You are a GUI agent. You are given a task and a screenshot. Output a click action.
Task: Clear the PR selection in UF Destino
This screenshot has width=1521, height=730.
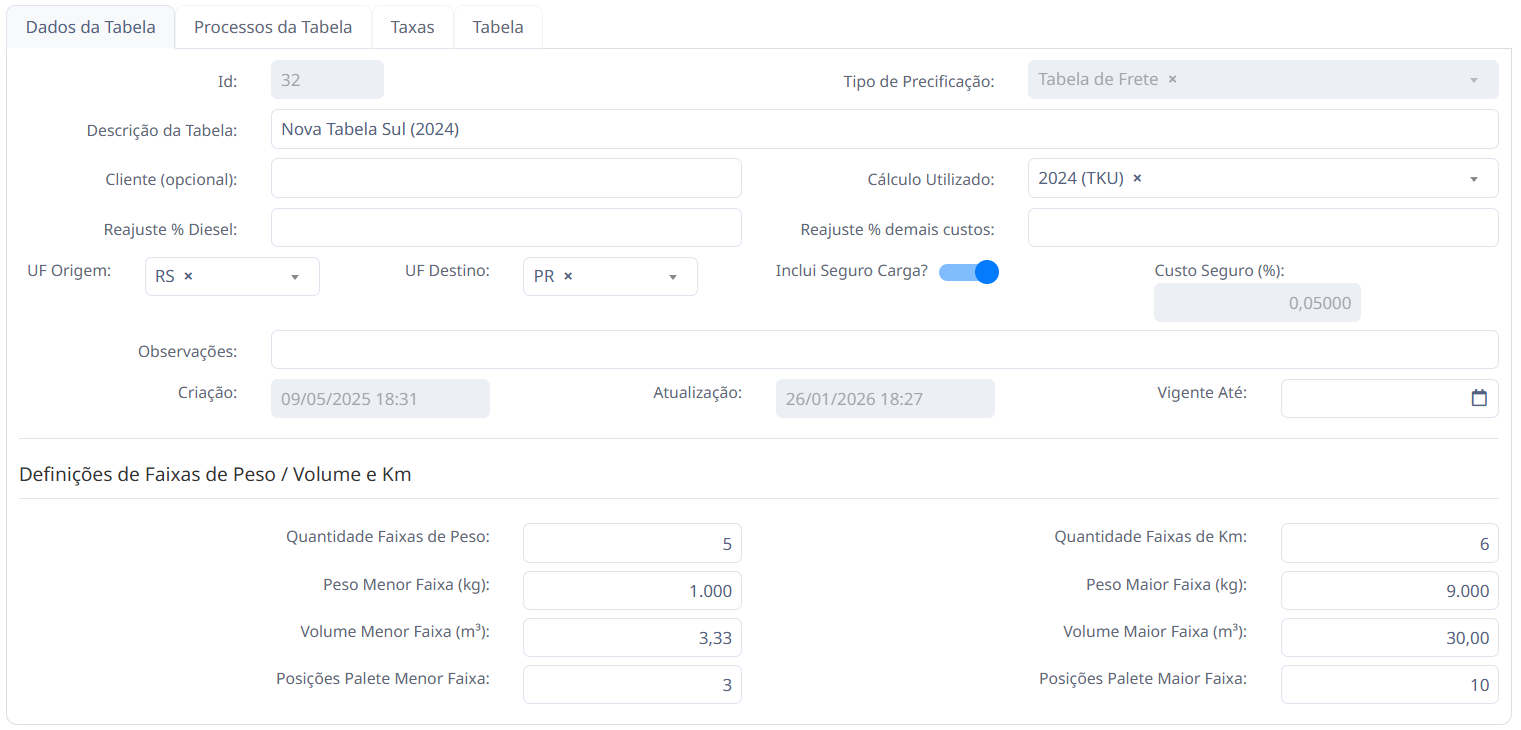(568, 276)
